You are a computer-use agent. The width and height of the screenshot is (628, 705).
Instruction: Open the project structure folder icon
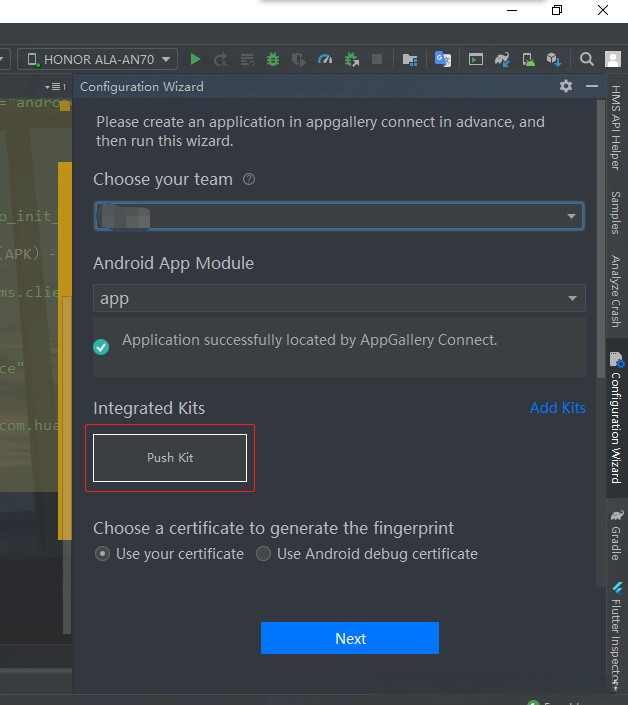coord(410,59)
